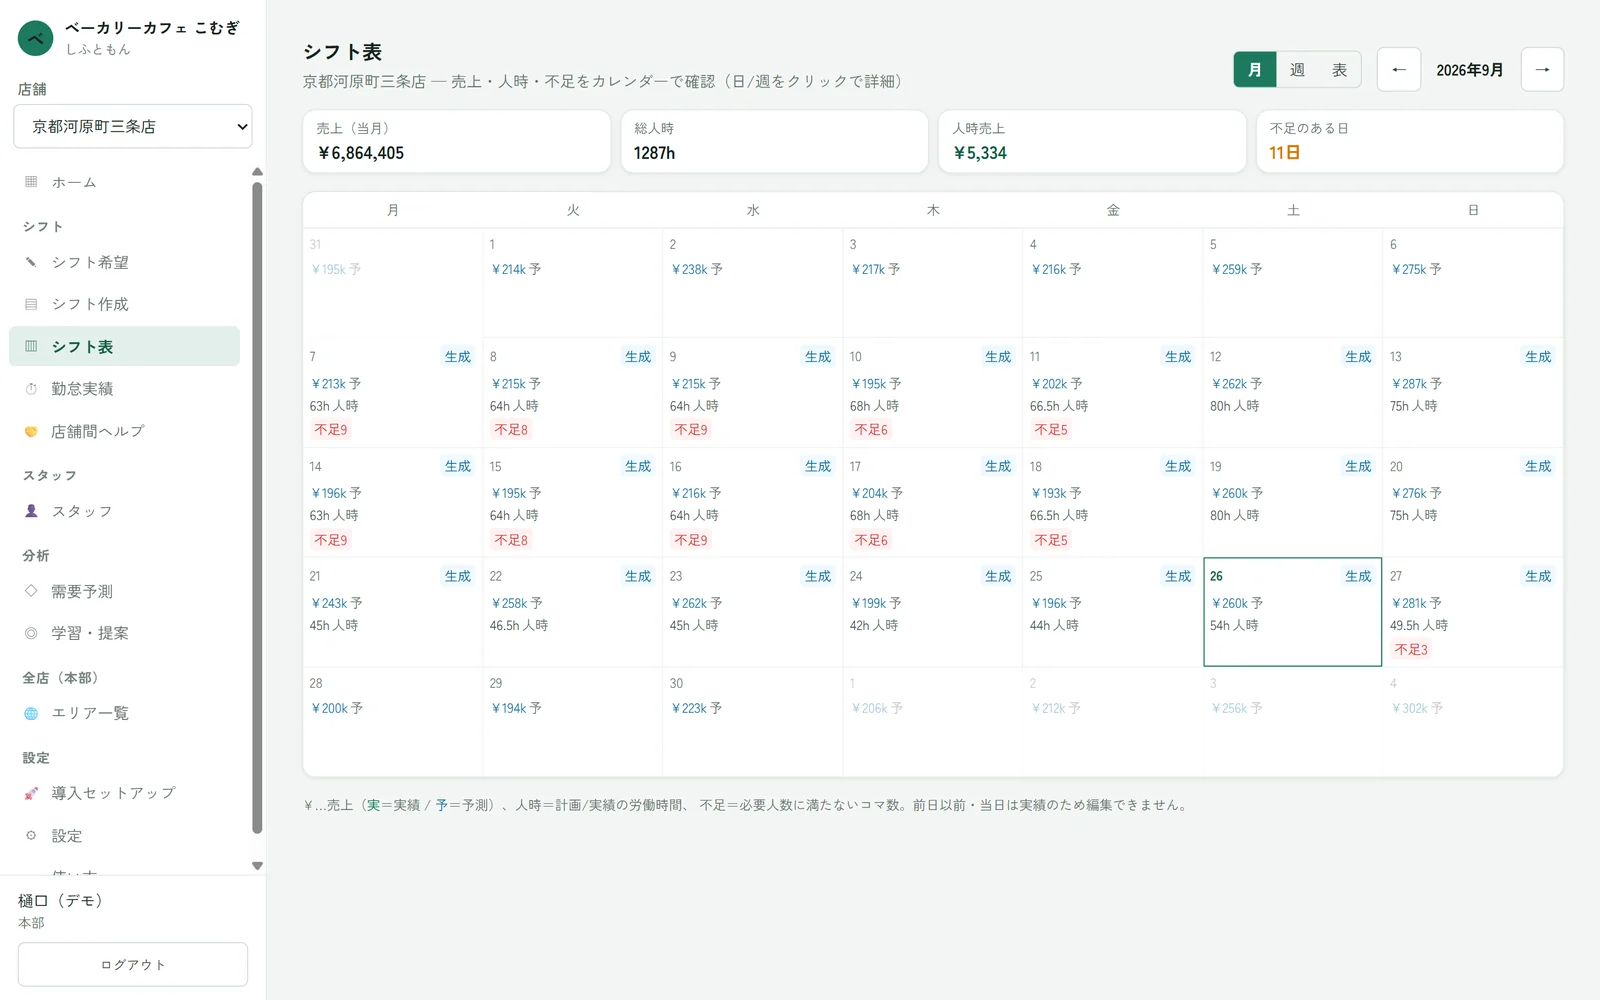This screenshot has width=1600, height=1000.
Task: Click the 設定 gear icon
Action: [x=31, y=835]
